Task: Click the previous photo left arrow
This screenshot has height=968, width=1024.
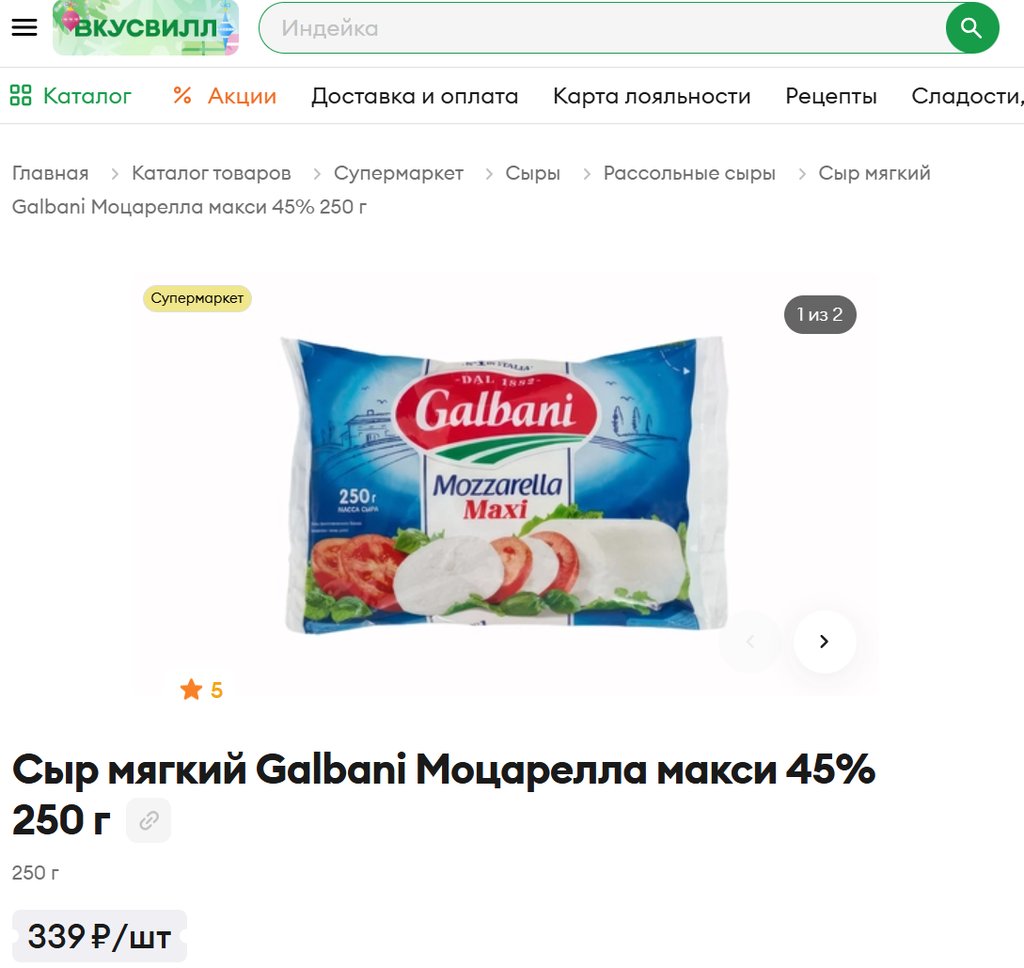Action: coord(750,641)
